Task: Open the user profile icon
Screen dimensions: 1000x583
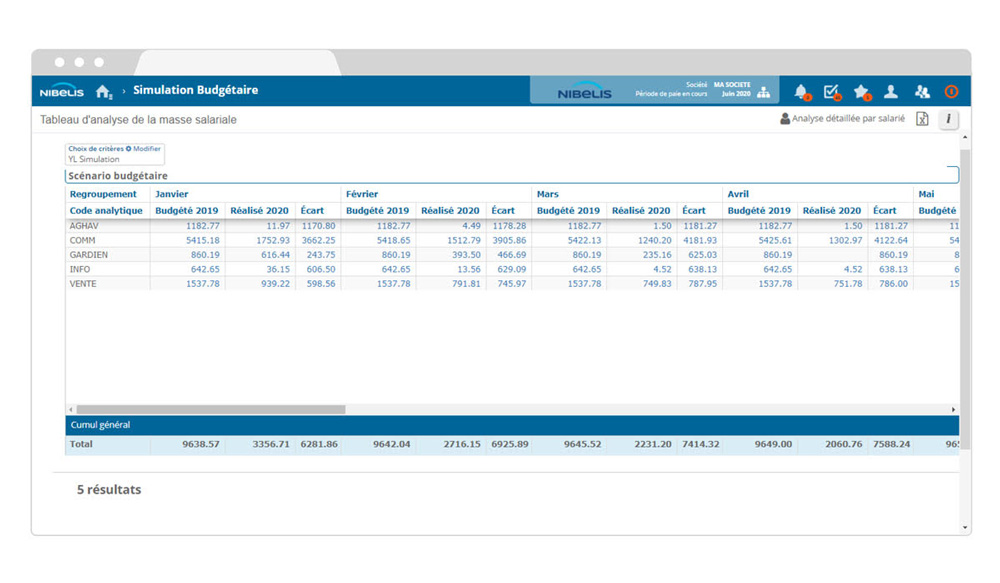Action: (891, 92)
